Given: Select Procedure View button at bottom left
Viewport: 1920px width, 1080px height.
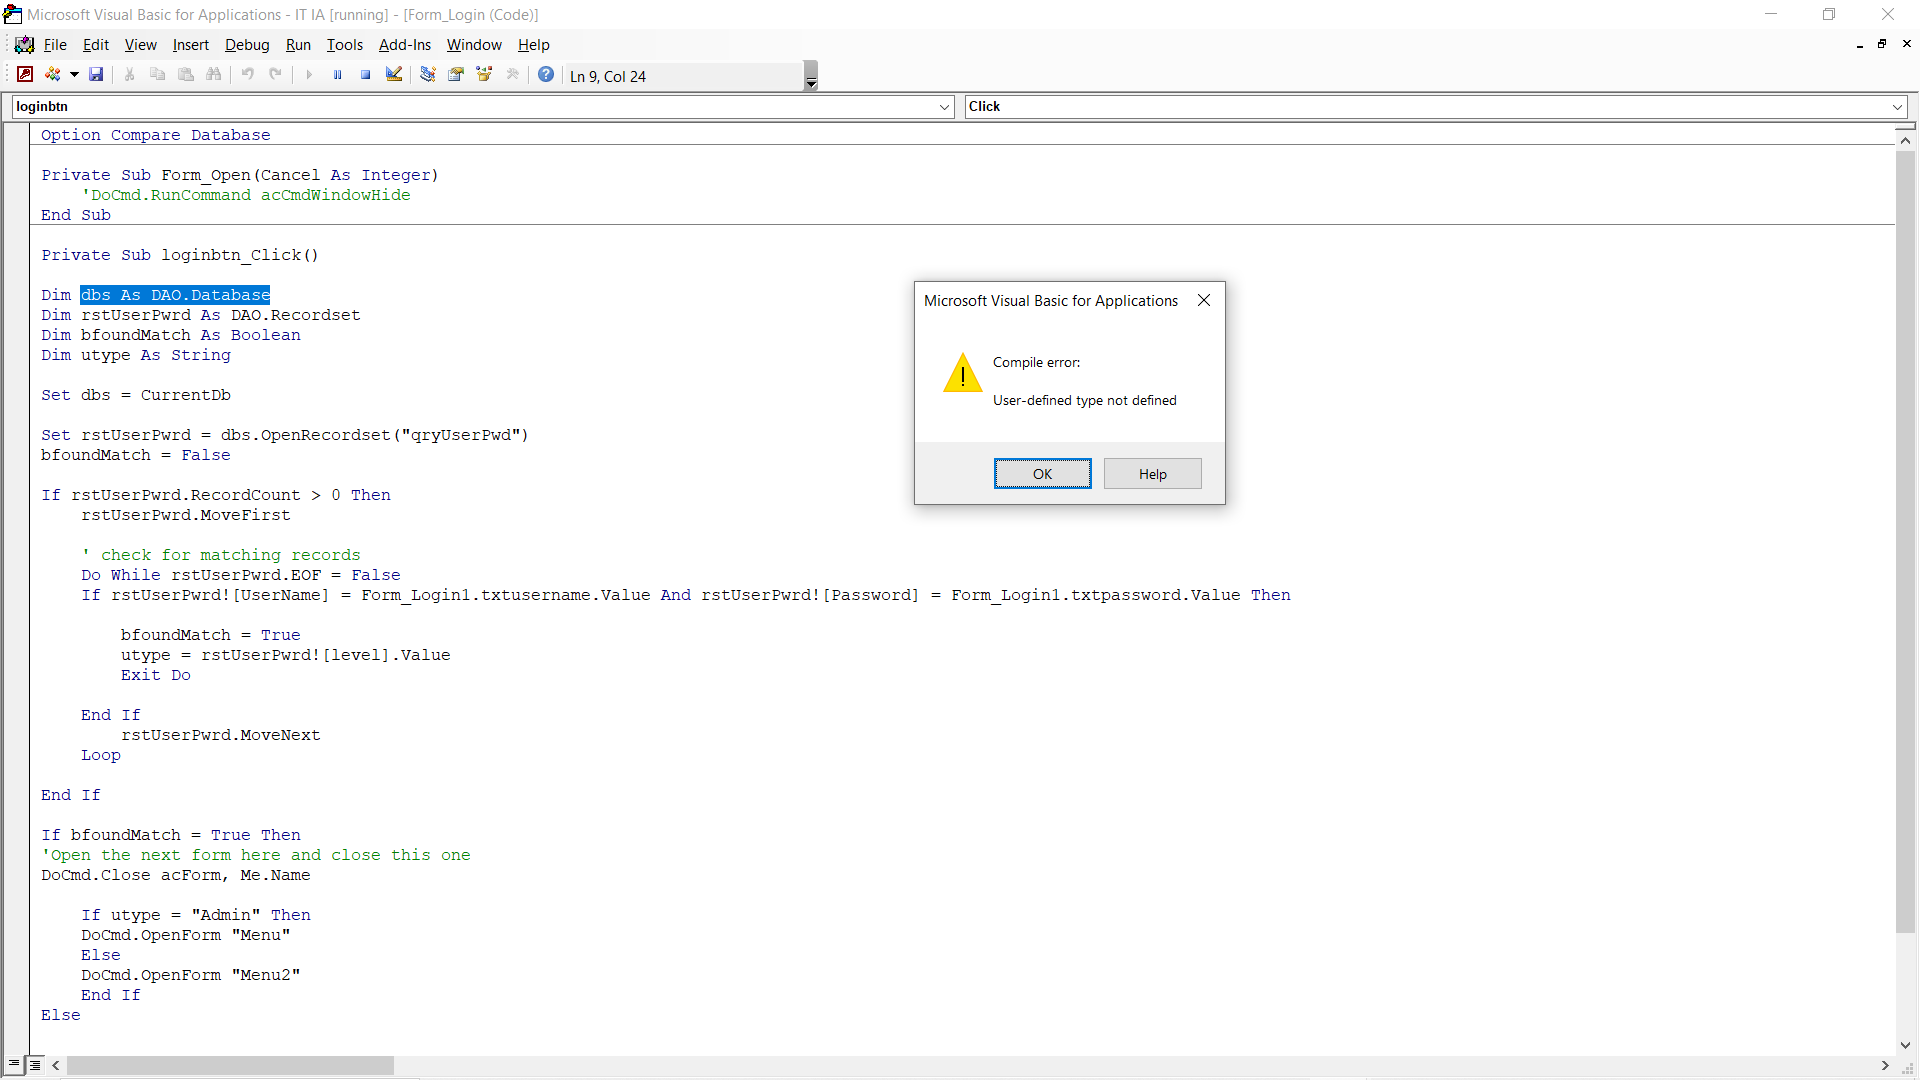Looking at the screenshot, I should coord(14,1065).
